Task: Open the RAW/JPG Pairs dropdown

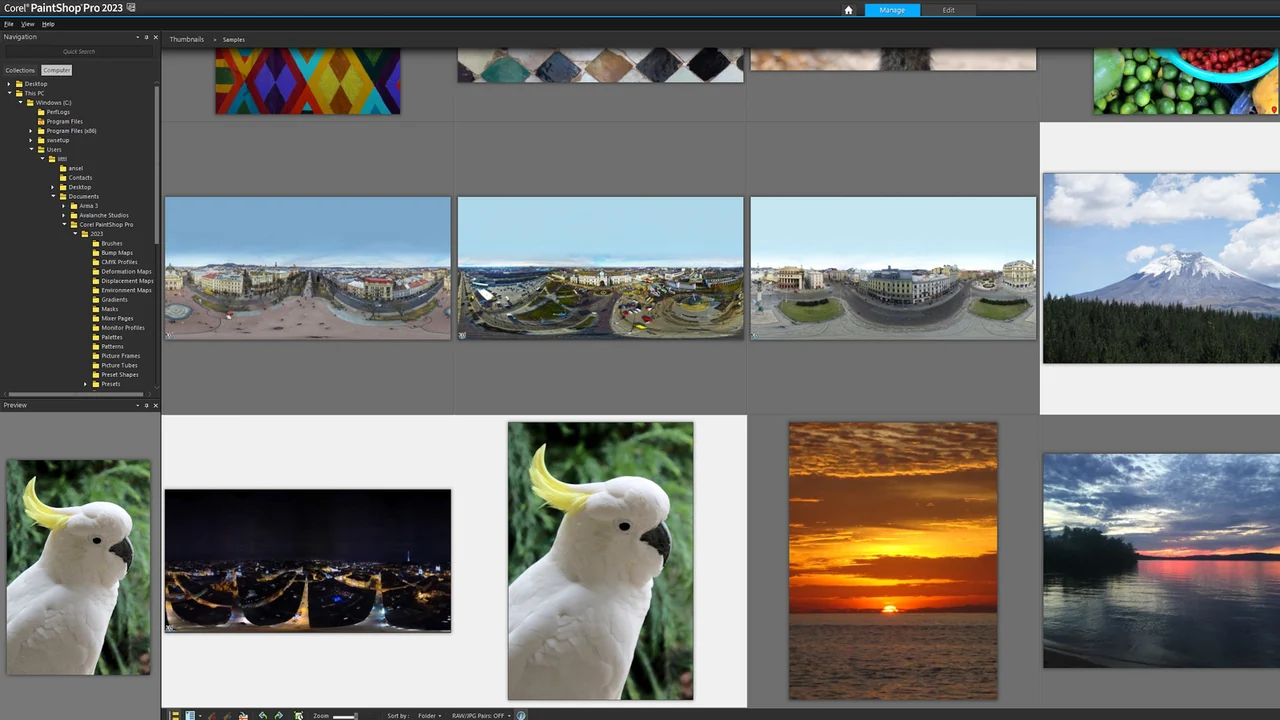Action: click(481, 716)
